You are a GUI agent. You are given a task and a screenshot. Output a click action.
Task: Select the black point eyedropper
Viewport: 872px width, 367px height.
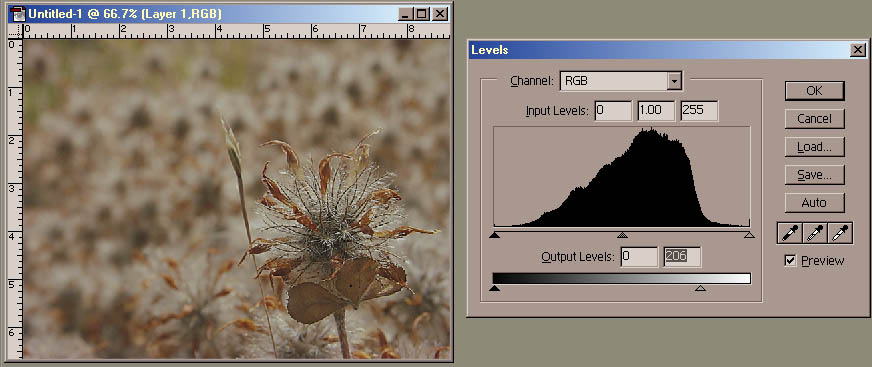(789, 234)
